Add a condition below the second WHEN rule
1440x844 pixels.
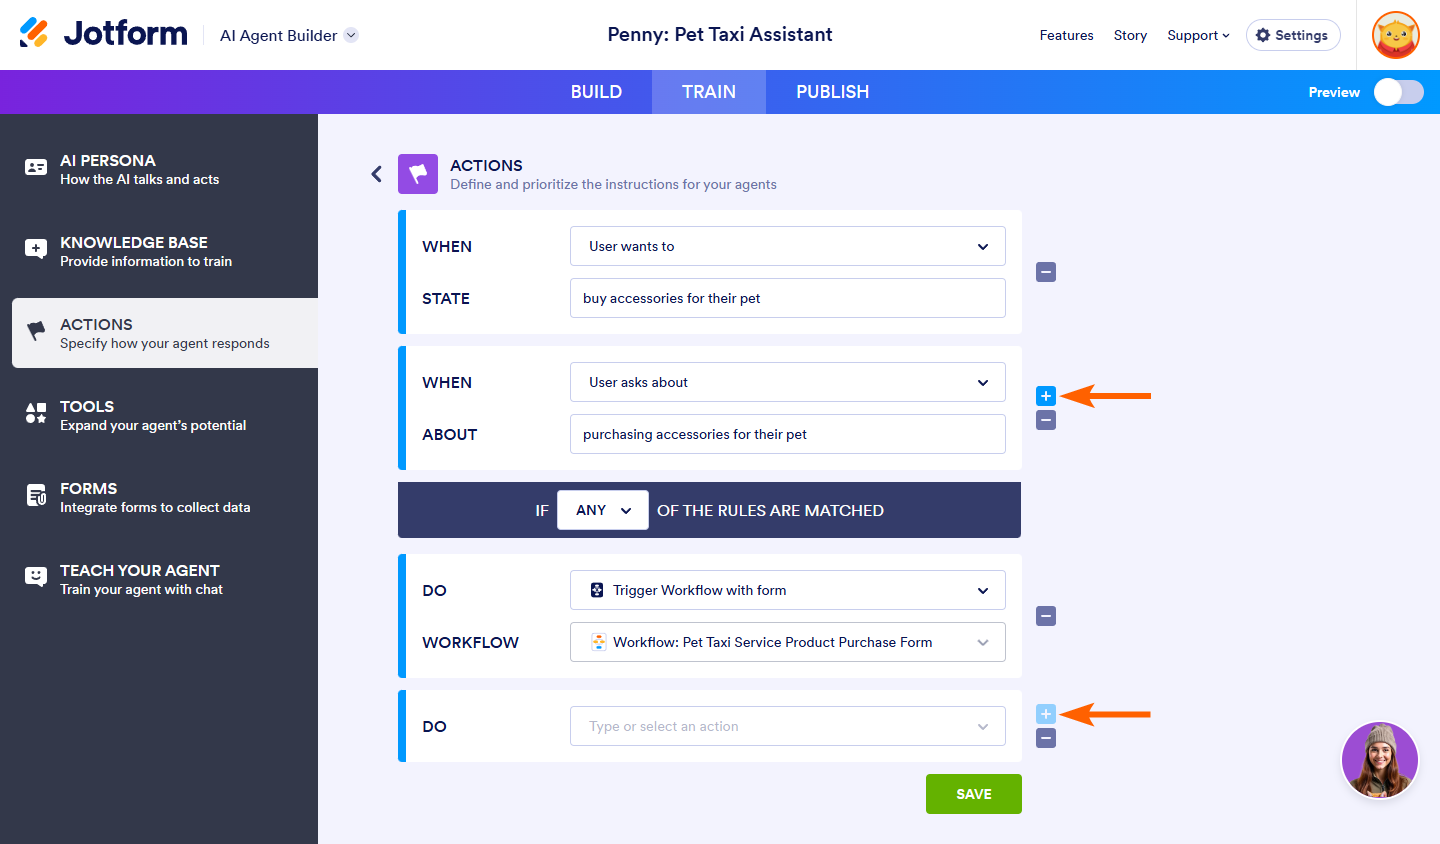click(x=1046, y=396)
